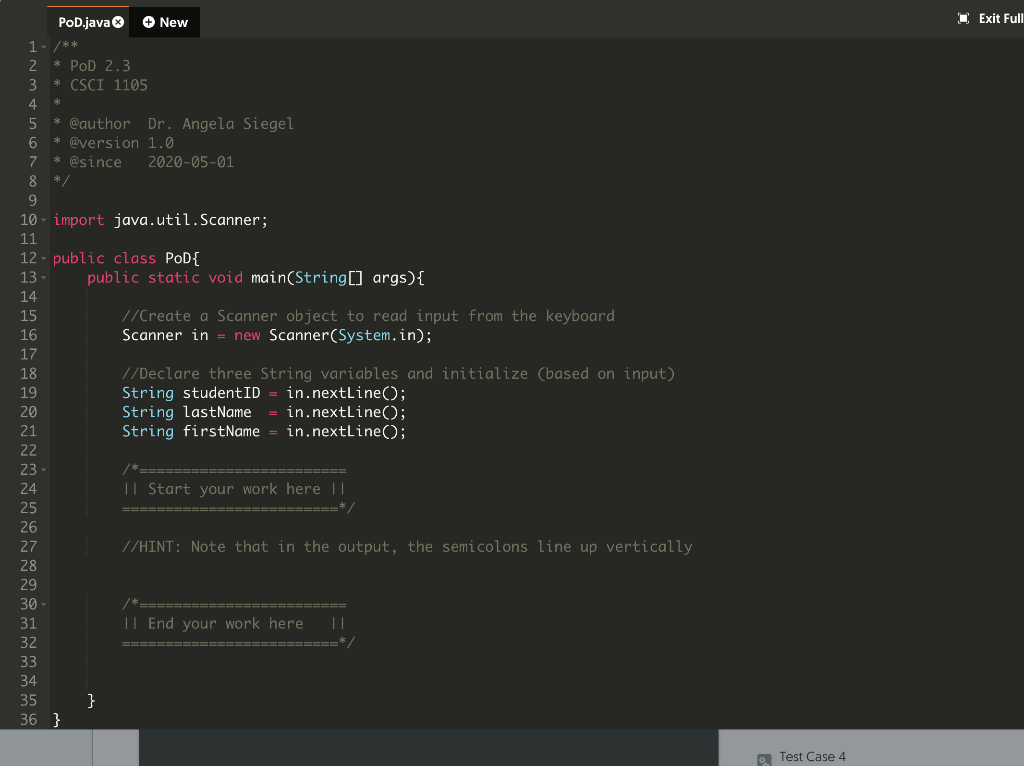Click the fullscreen icon beside Exit Full
The height and width of the screenshot is (766, 1024).
[962, 17]
